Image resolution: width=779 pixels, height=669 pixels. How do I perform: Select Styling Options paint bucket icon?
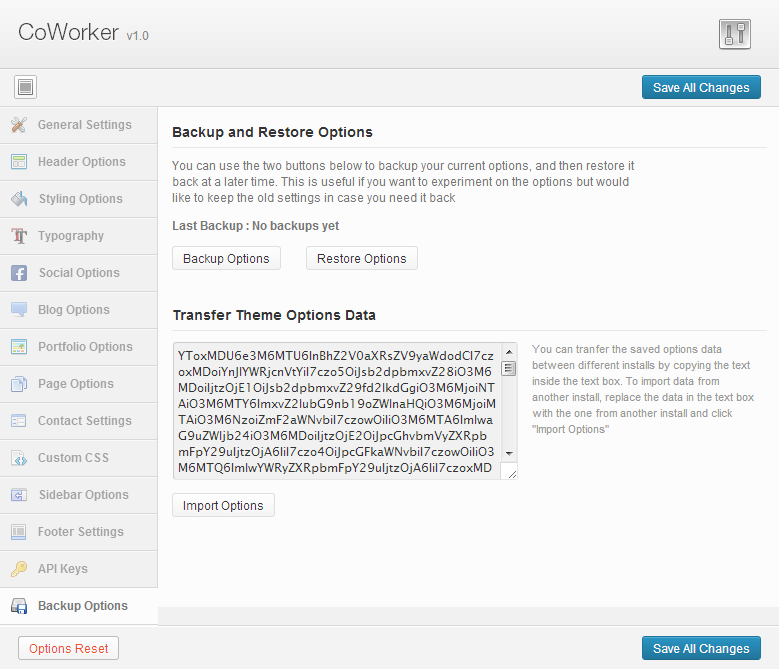[x=19, y=199]
